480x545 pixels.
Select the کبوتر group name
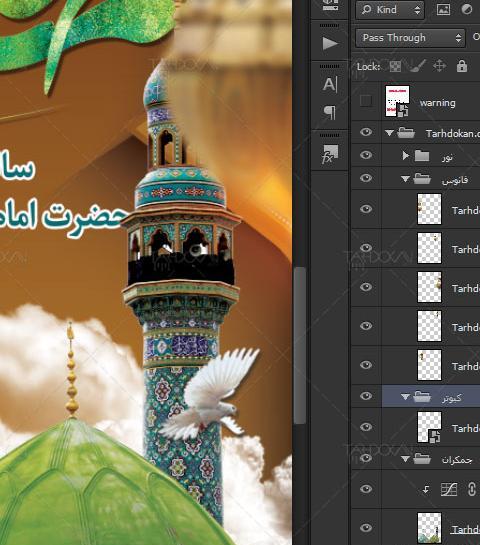click(x=452, y=398)
